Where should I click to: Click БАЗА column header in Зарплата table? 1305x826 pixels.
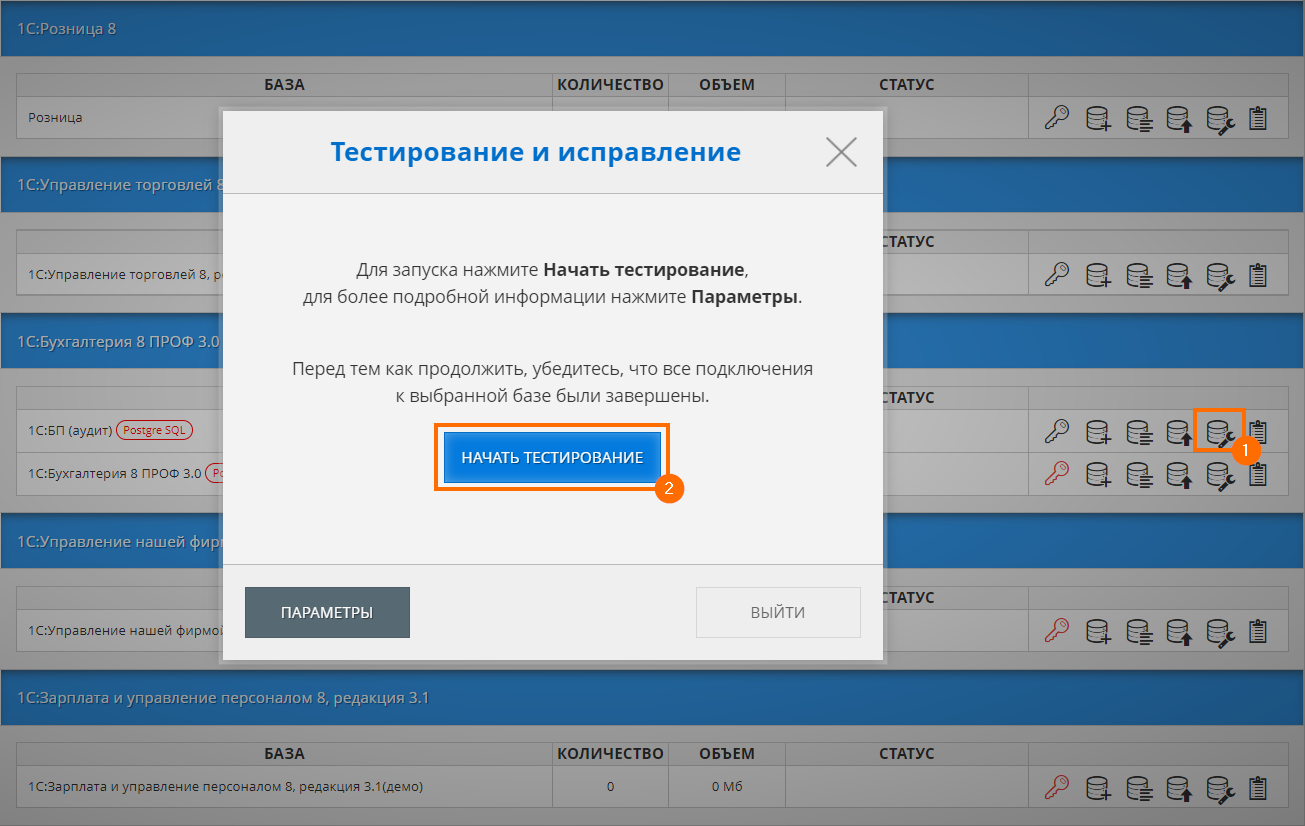285,753
